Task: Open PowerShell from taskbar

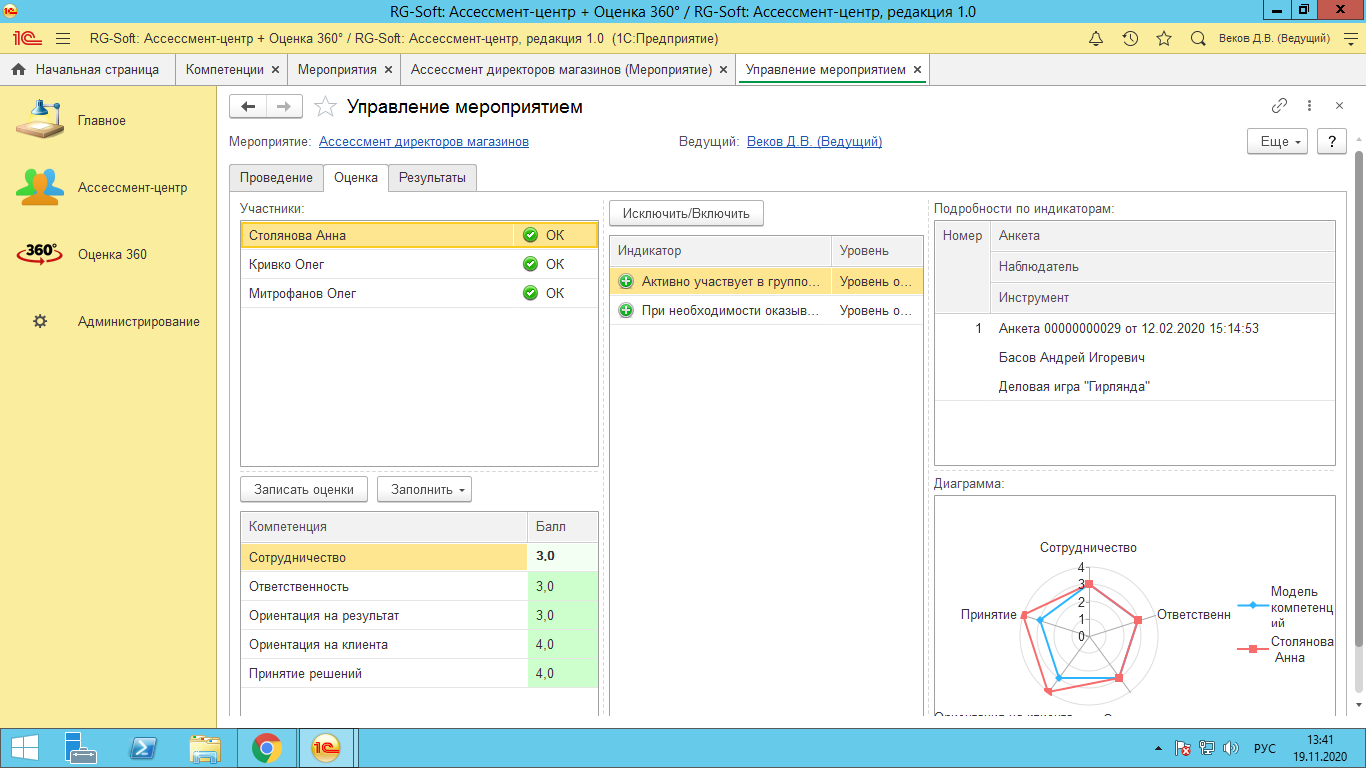Action: pos(144,748)
